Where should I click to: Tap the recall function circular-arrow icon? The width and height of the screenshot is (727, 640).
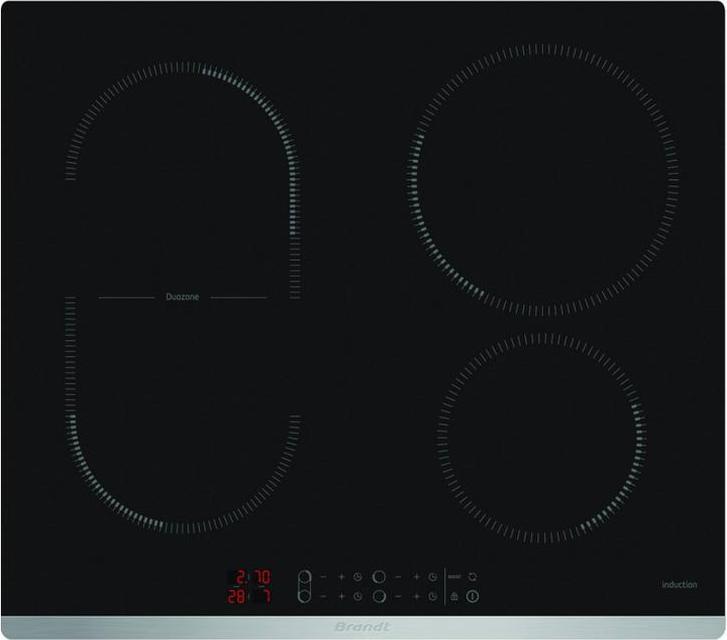tap(472, 577)
